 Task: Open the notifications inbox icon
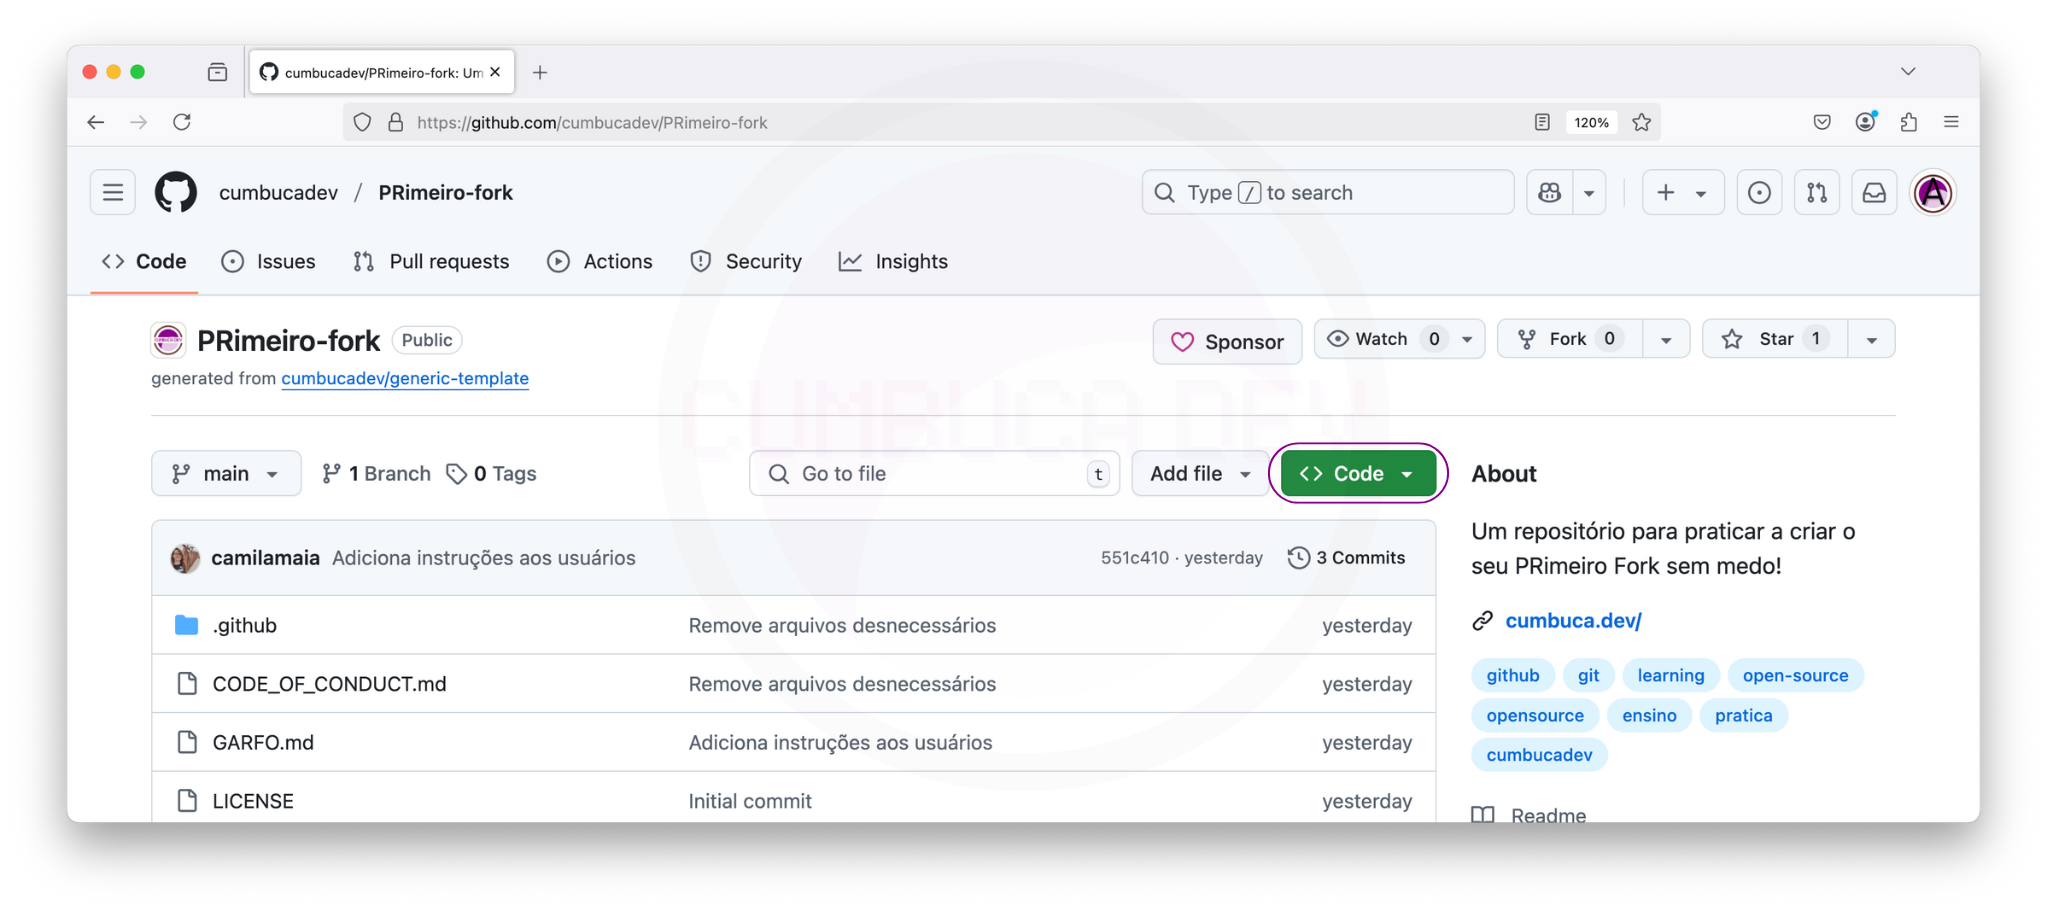pos(1874,192)
